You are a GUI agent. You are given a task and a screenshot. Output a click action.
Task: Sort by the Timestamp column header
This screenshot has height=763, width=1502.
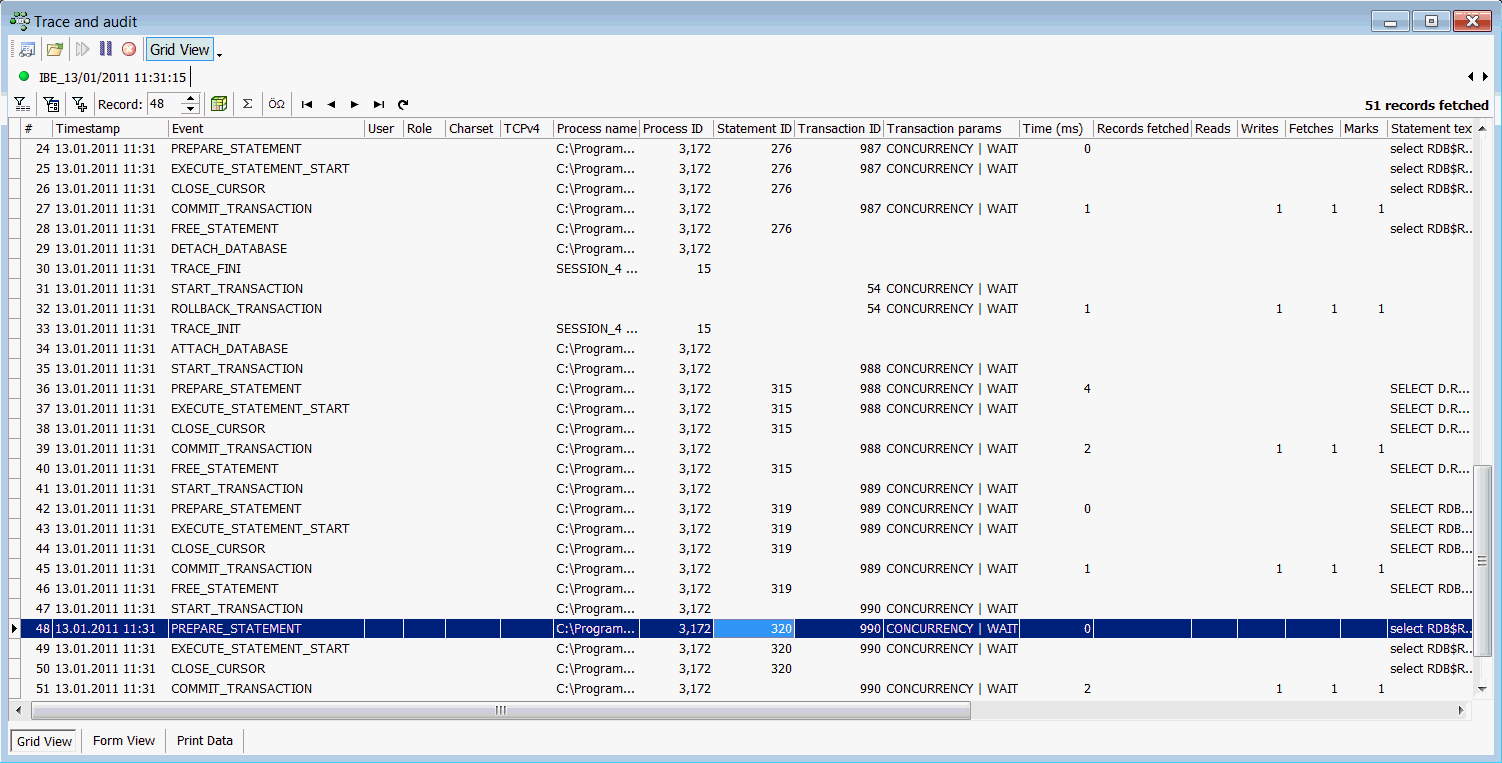coord(110,128)
